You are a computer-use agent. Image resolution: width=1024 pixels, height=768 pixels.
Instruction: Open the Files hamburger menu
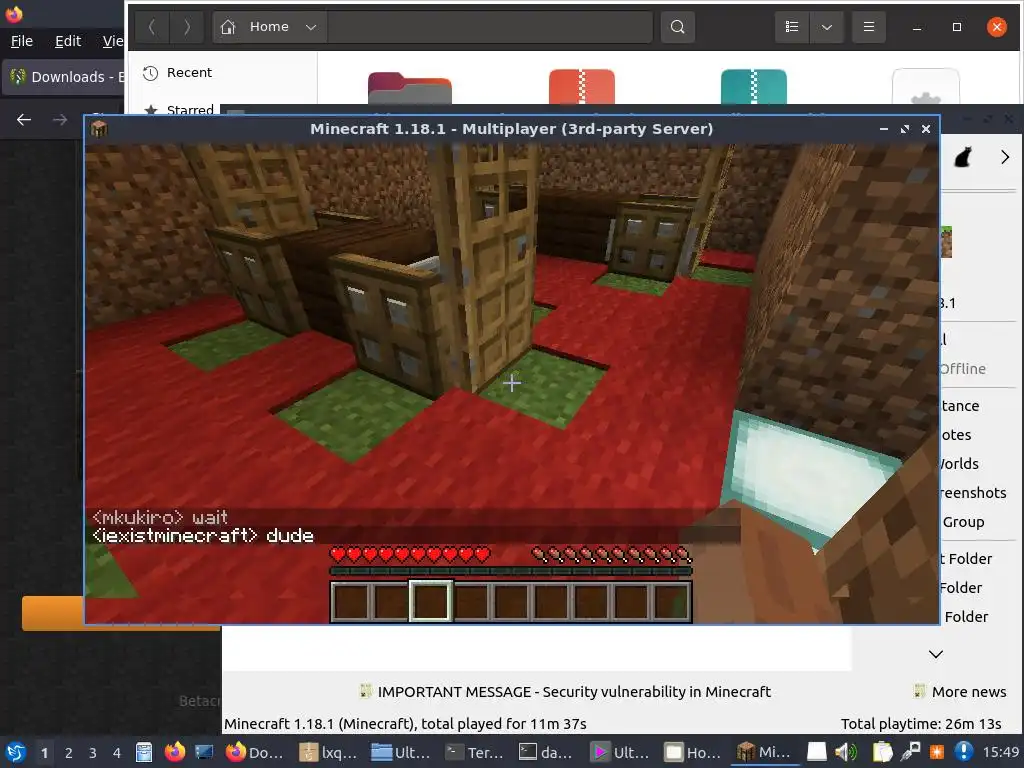[869, 27]
